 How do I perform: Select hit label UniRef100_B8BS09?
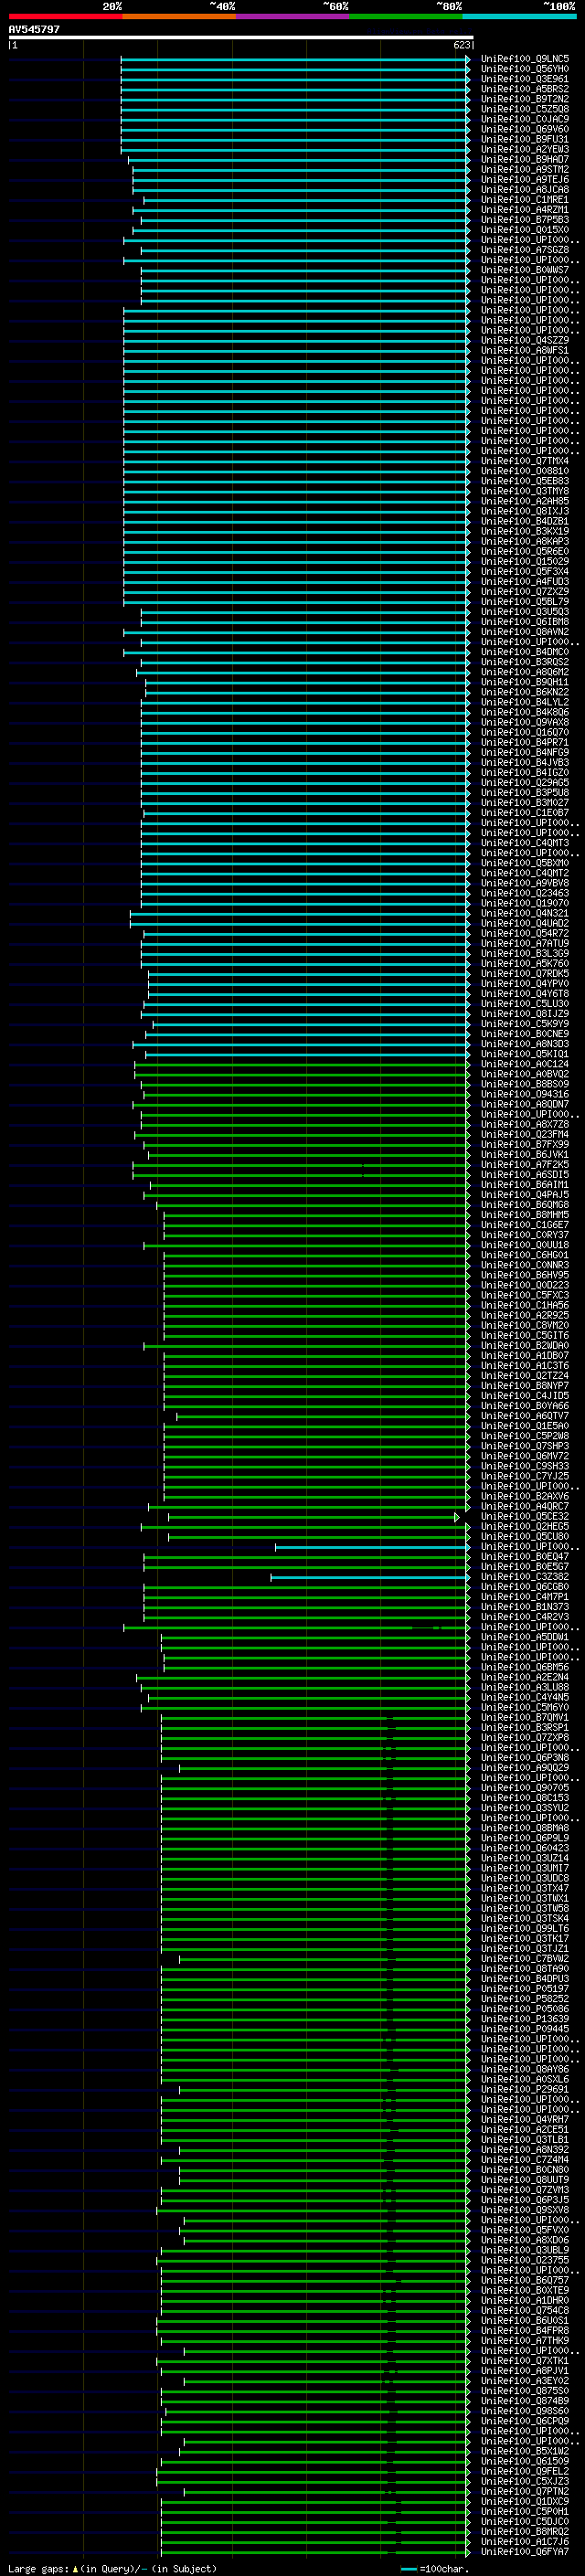click(524, 1084)
